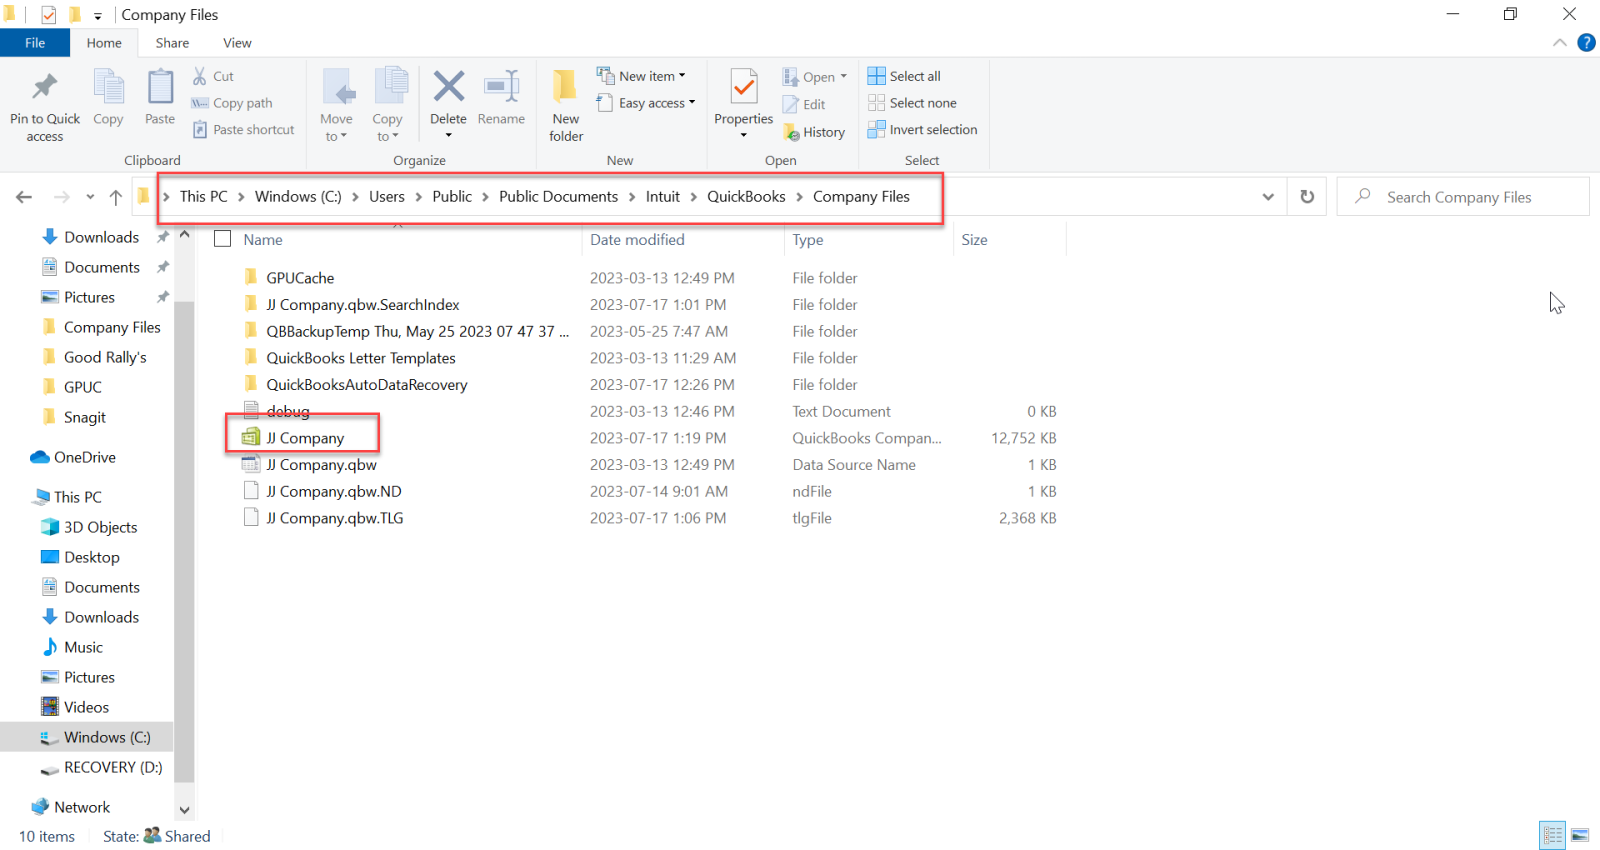This screenshot has width=1600, height=850.
Task: Select OneDrive in navigation pane
Action: (73, 457)
